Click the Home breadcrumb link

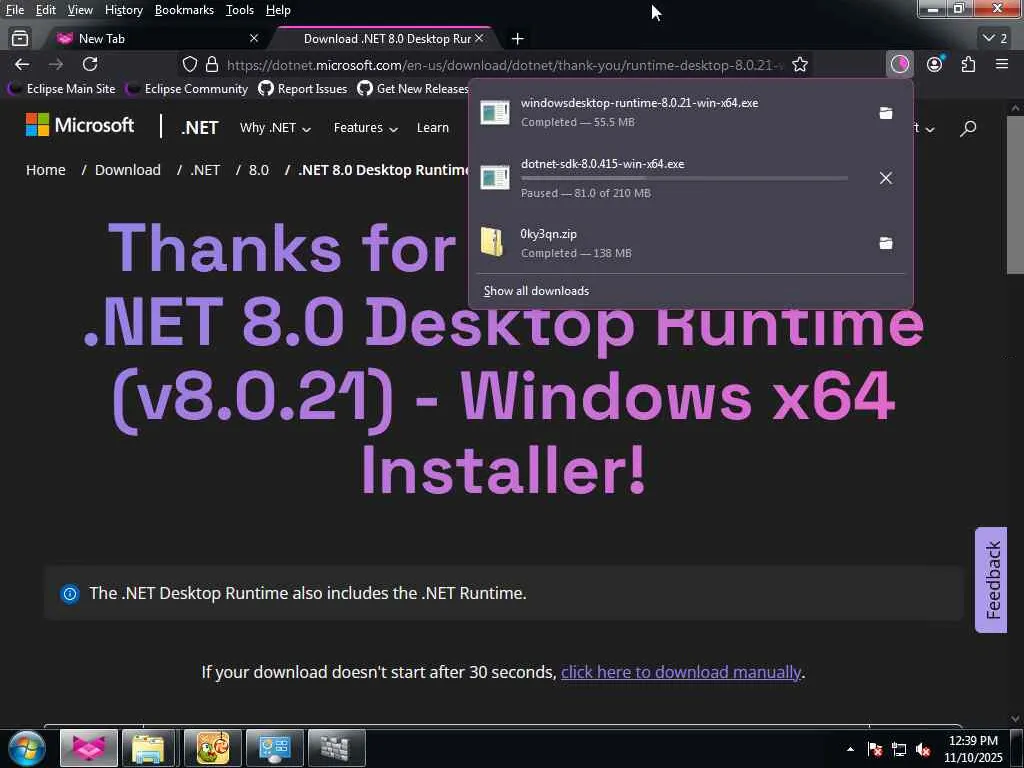(46, 170)
